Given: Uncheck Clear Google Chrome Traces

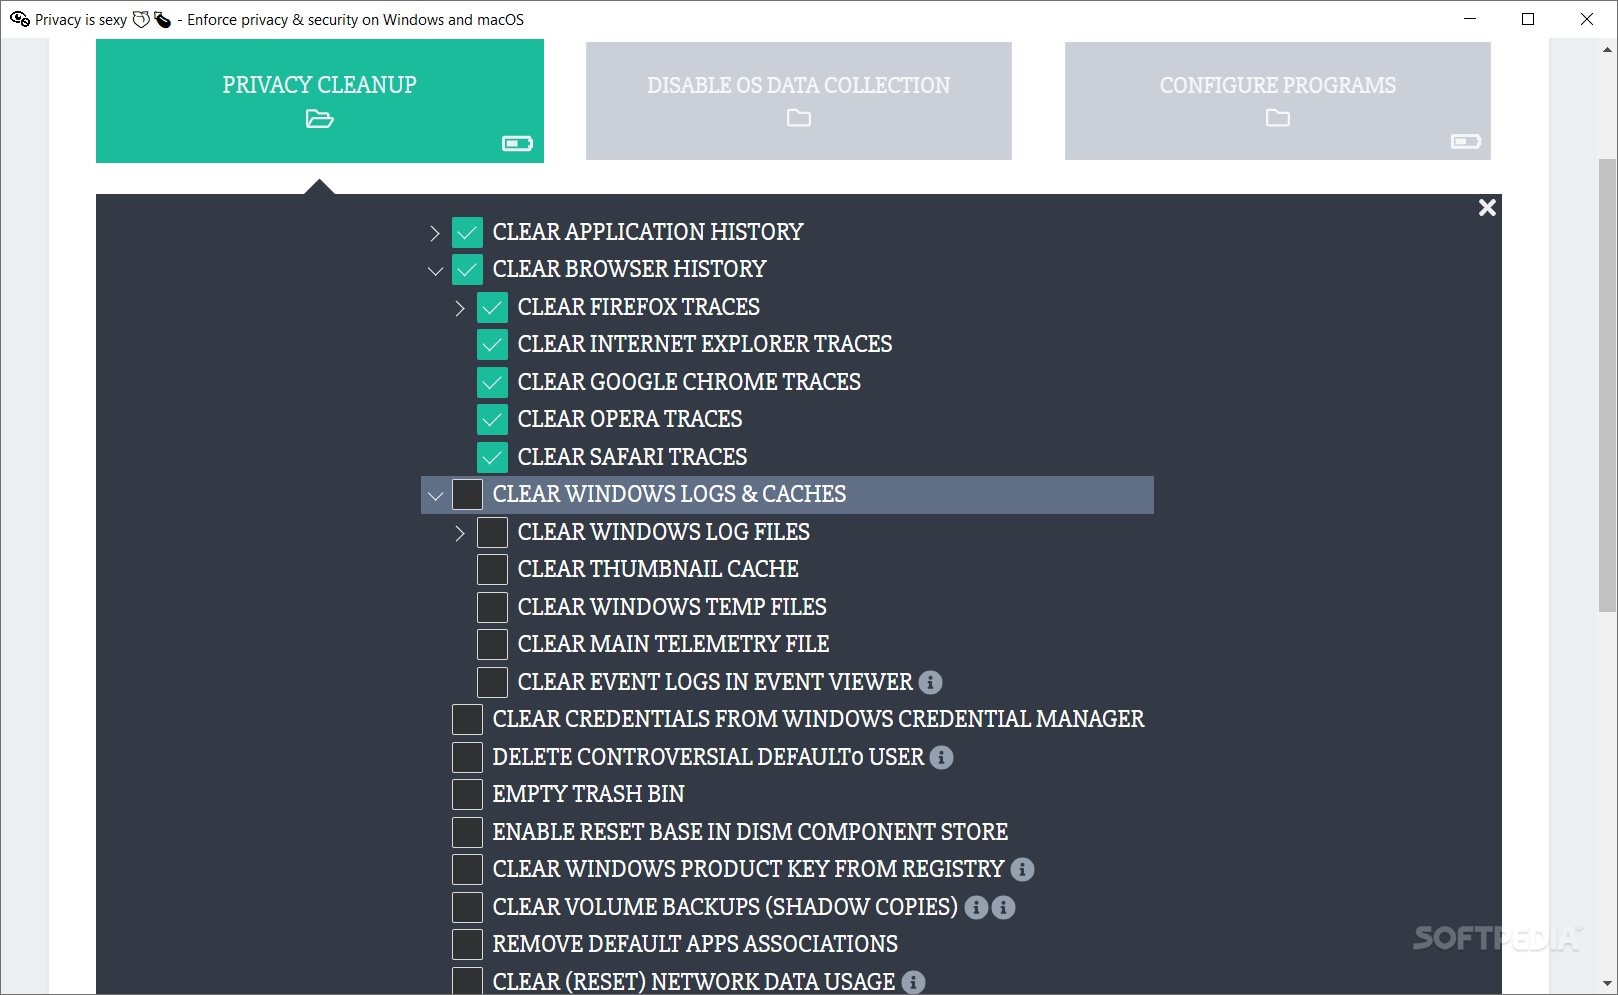Looking at the screenshot, I should [x=492, y=382].
